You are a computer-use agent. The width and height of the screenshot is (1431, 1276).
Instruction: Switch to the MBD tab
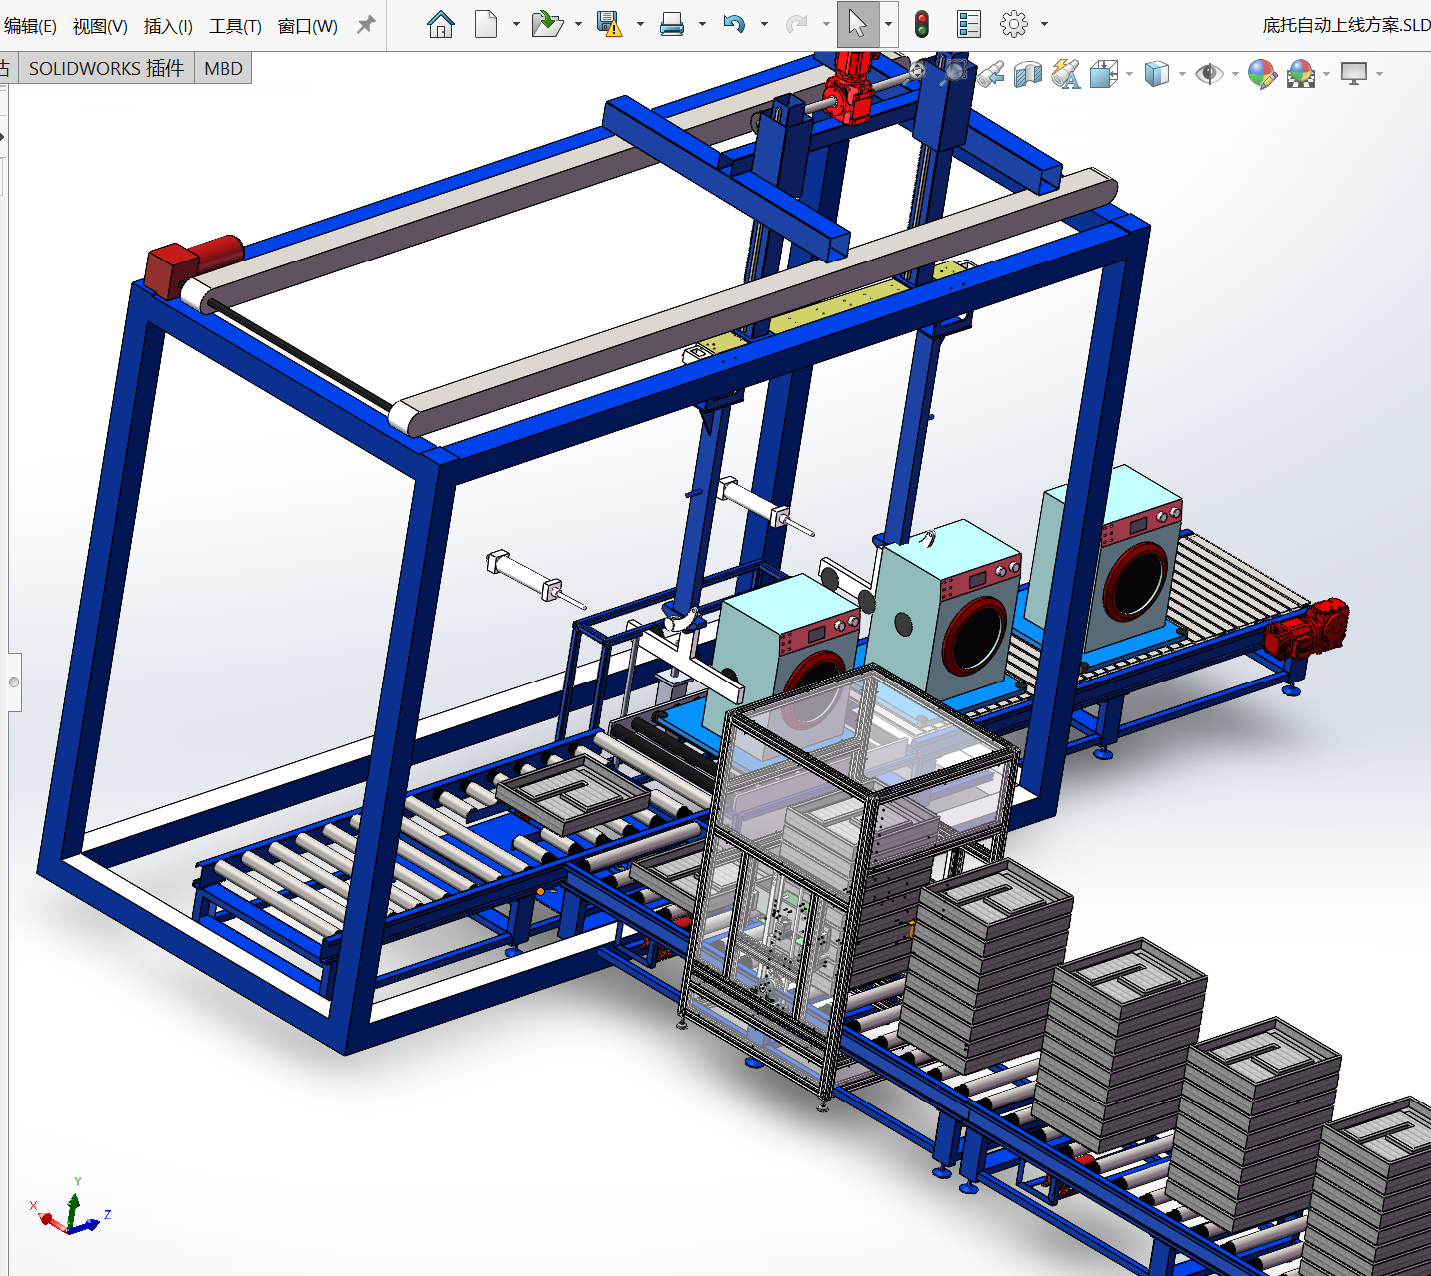point(223,69)
